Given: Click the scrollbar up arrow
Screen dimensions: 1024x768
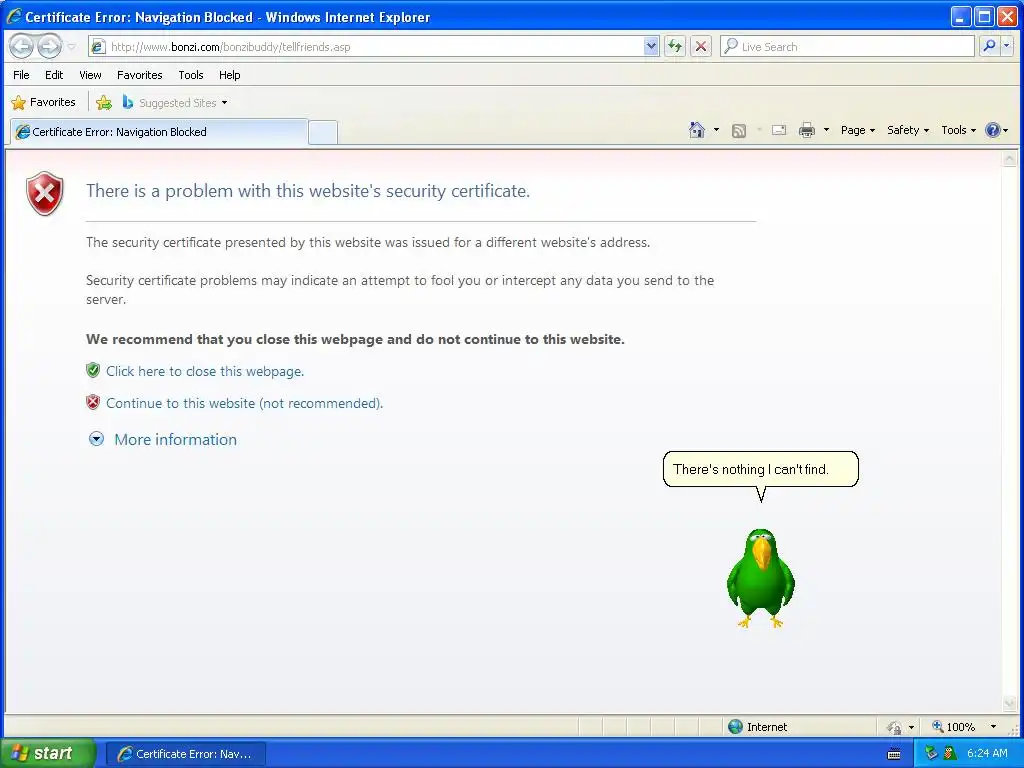Looking at the screenshot, I should point(1010,159).
